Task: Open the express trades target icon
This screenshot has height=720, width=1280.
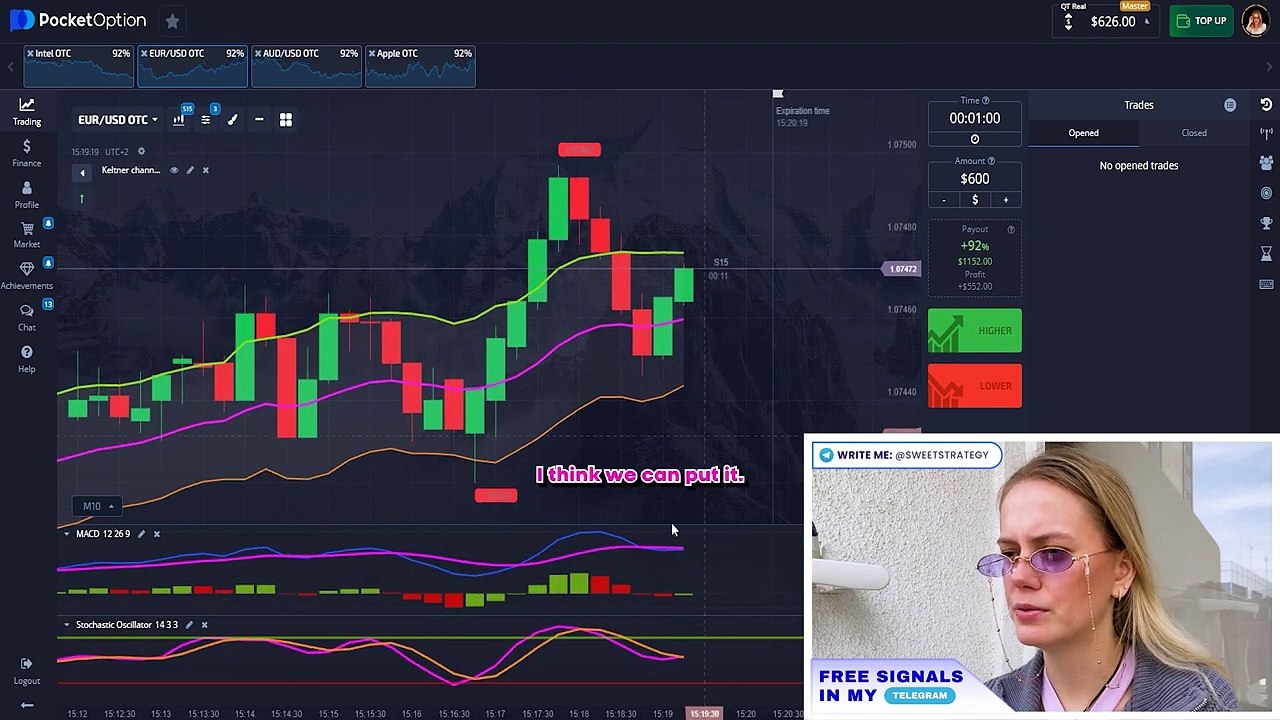Action: point(1266,193)
